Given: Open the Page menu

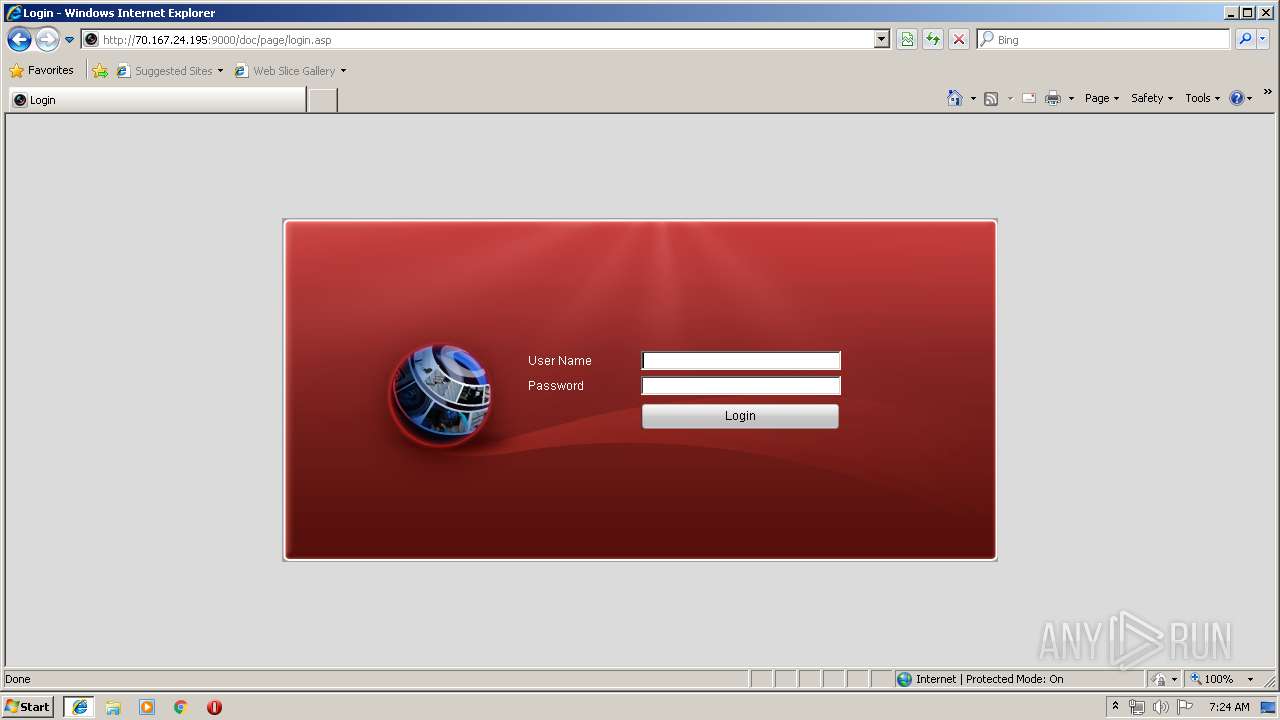Looking at the screenshot, I should tap(1102, 98).
